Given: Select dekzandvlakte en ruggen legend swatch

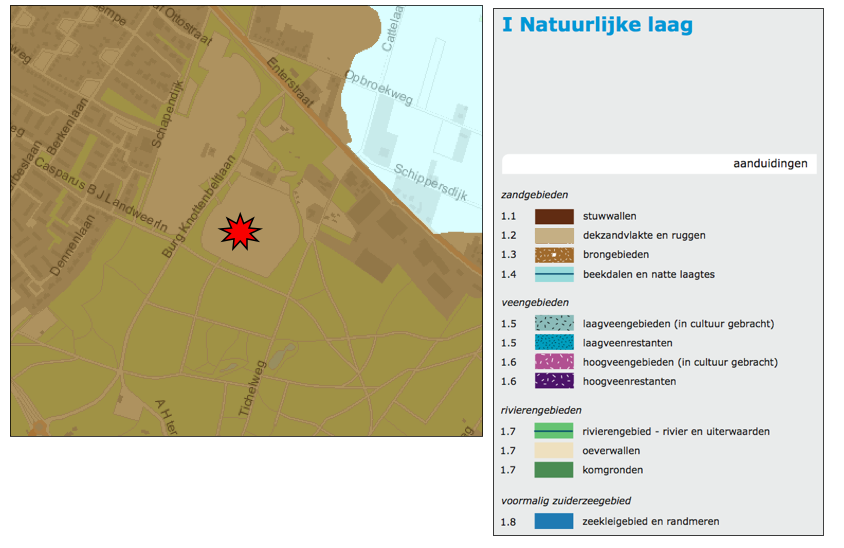Looking at the screenshot, I should (553, 235).
